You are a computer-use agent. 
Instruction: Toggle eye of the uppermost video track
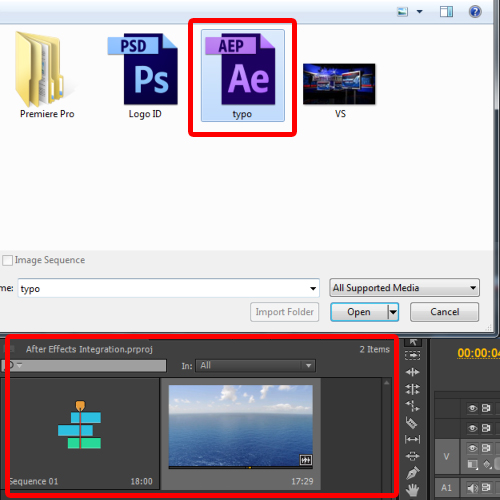472,408
